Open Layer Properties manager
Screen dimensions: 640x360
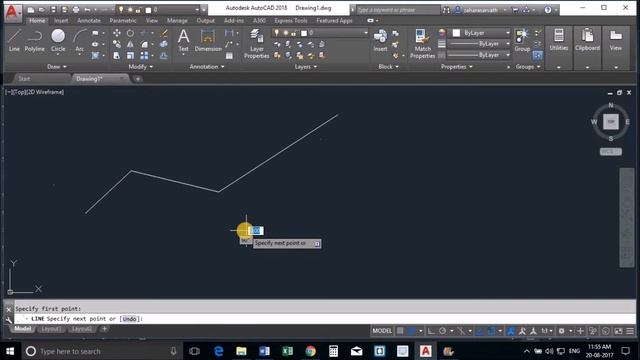pyautogui.click(x=256, y=44)
